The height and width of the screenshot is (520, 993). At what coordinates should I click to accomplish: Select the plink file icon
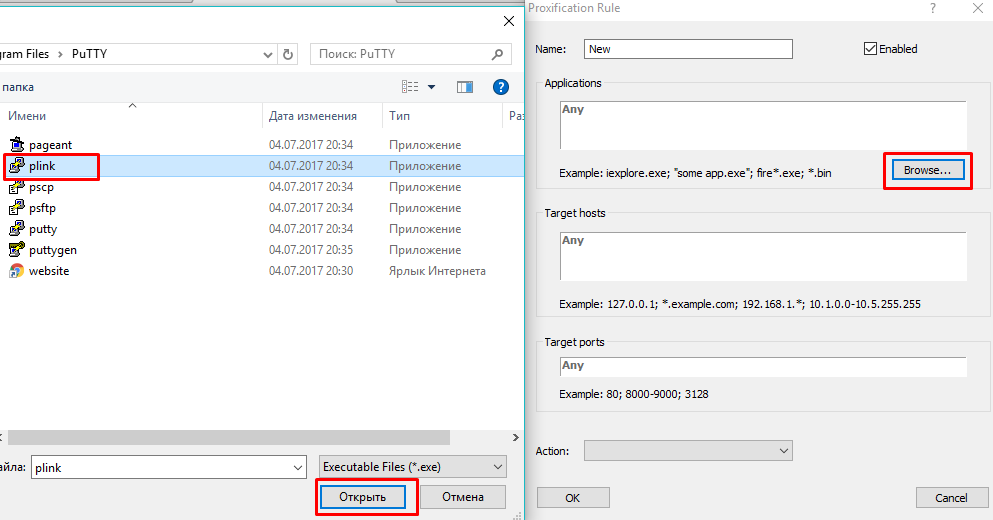[x=16, y=166]
